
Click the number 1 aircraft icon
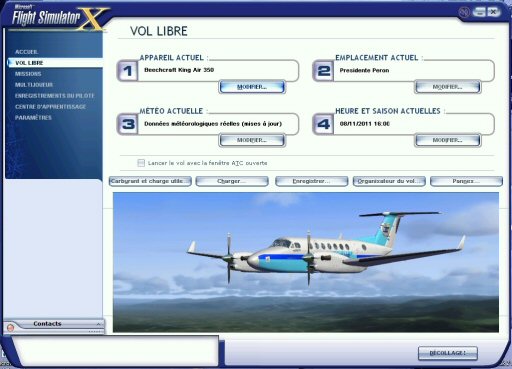click(x=127, y=71)
